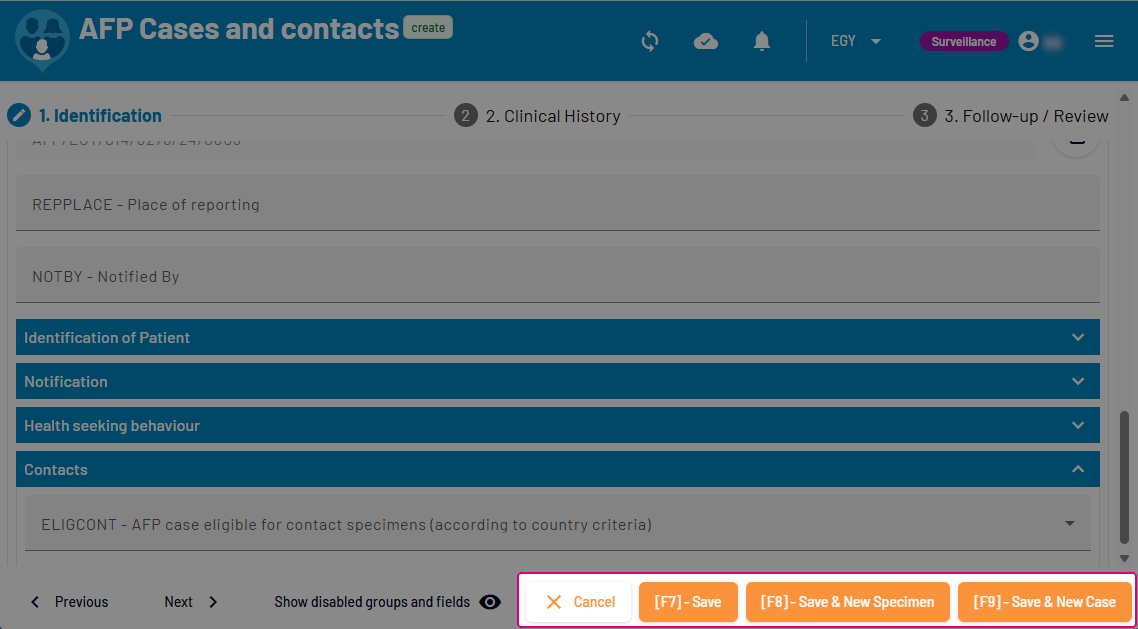Viewport: 1138px width, 629px height.
Task: Open notifications bell
Action: (762, 41)
